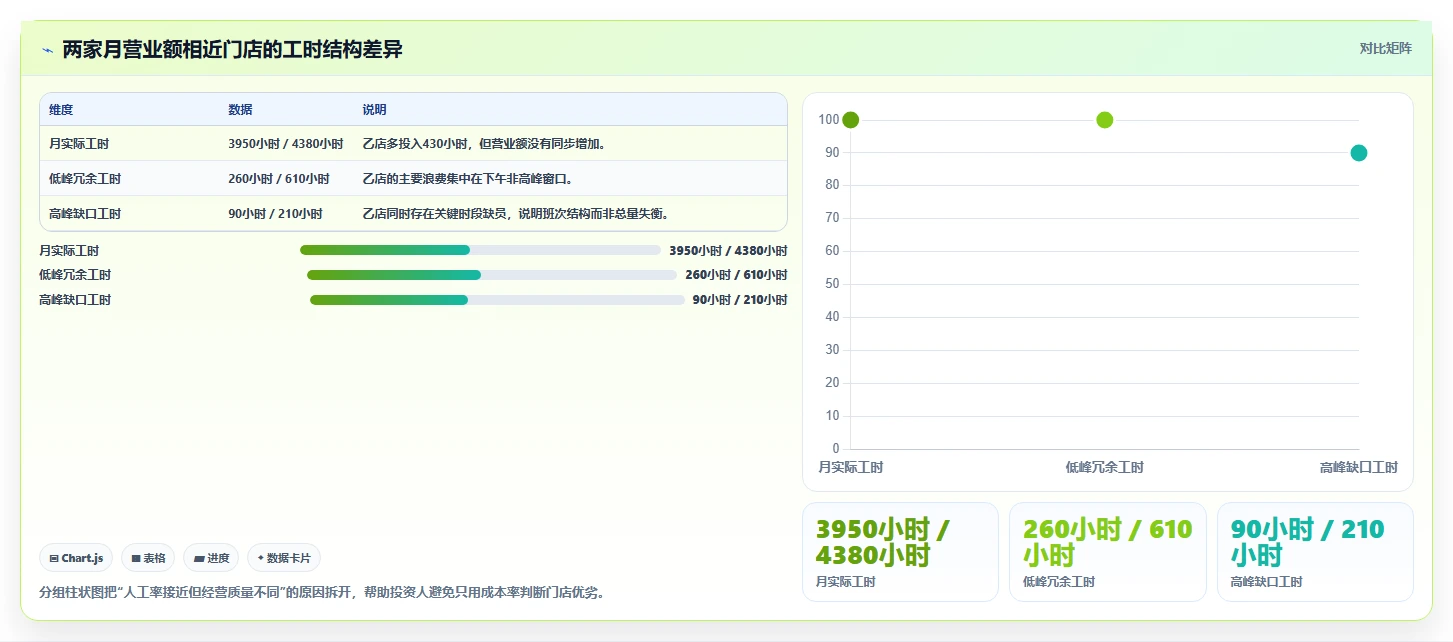Click the dark green 月实际工时 chart point
Viewport: 1453px width, 642px height.
(851, 120)
